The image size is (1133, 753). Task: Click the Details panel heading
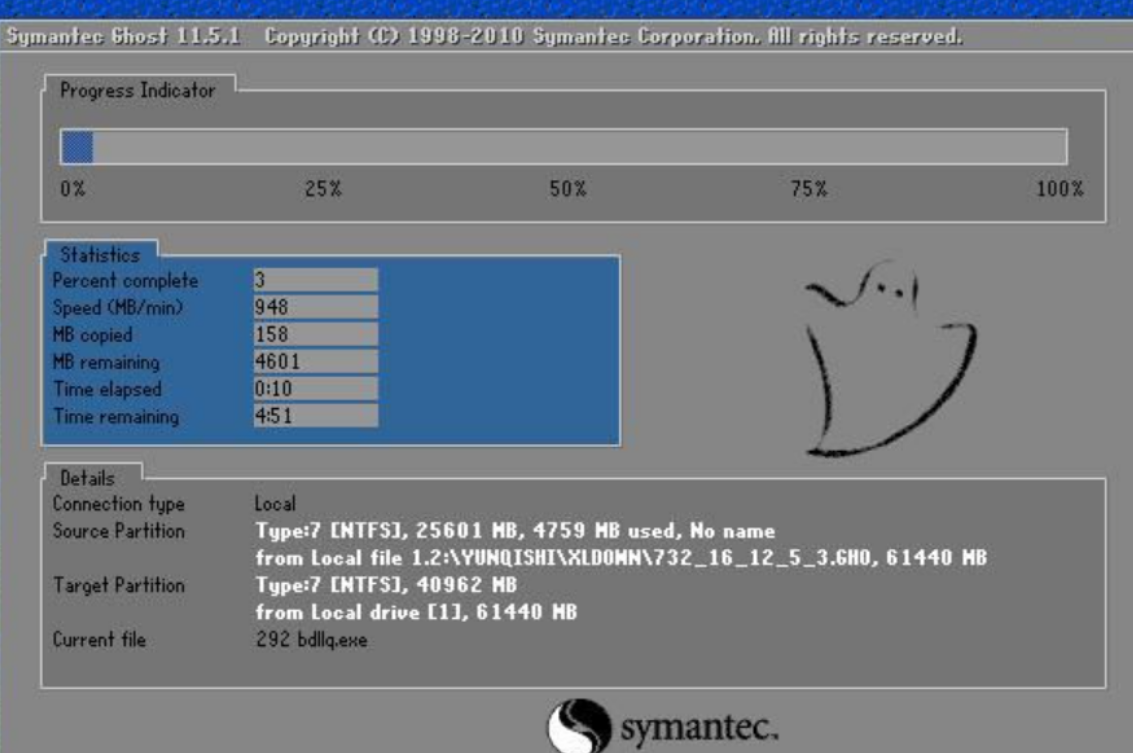pyautogui.click(x=88, y=478)
